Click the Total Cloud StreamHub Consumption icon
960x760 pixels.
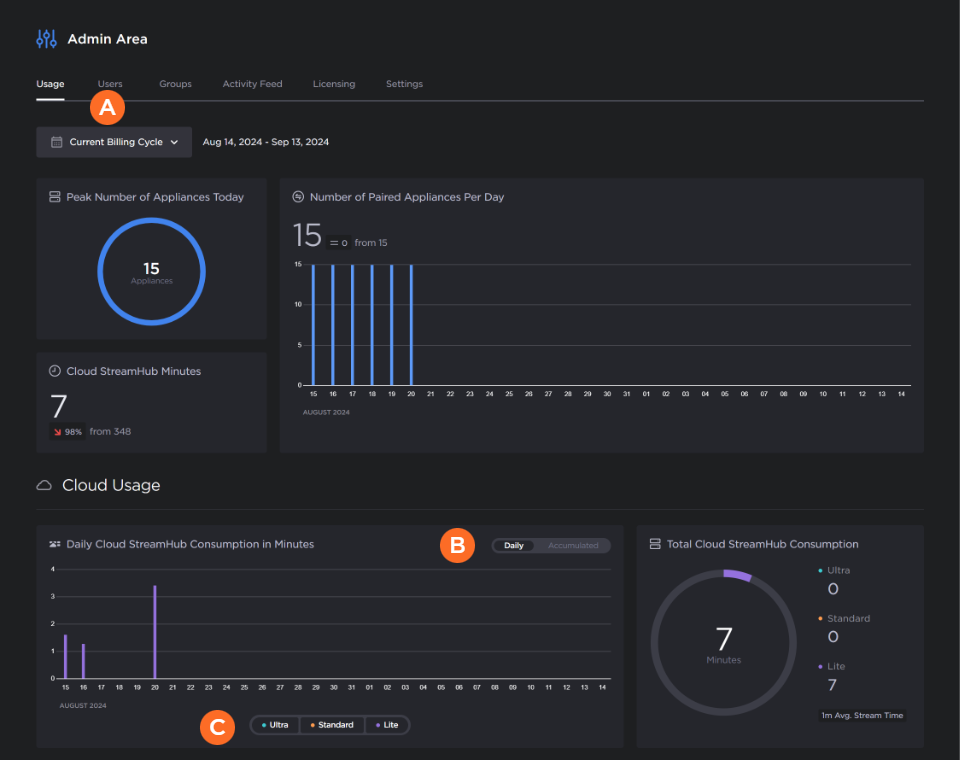(655, 545)
